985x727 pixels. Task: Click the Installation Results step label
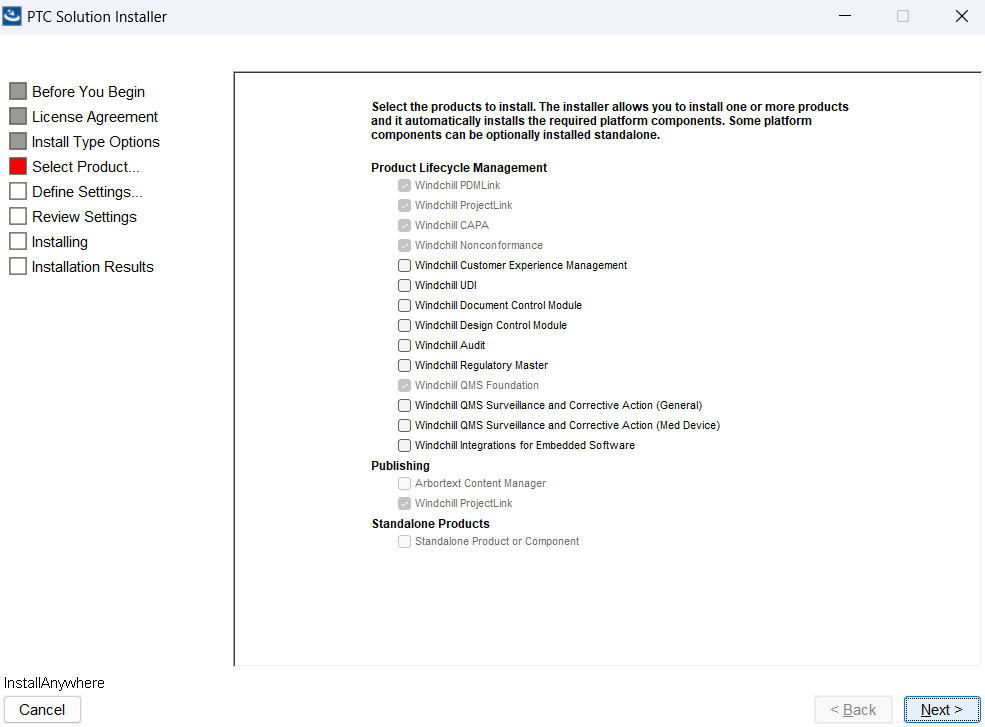point(92,267)
